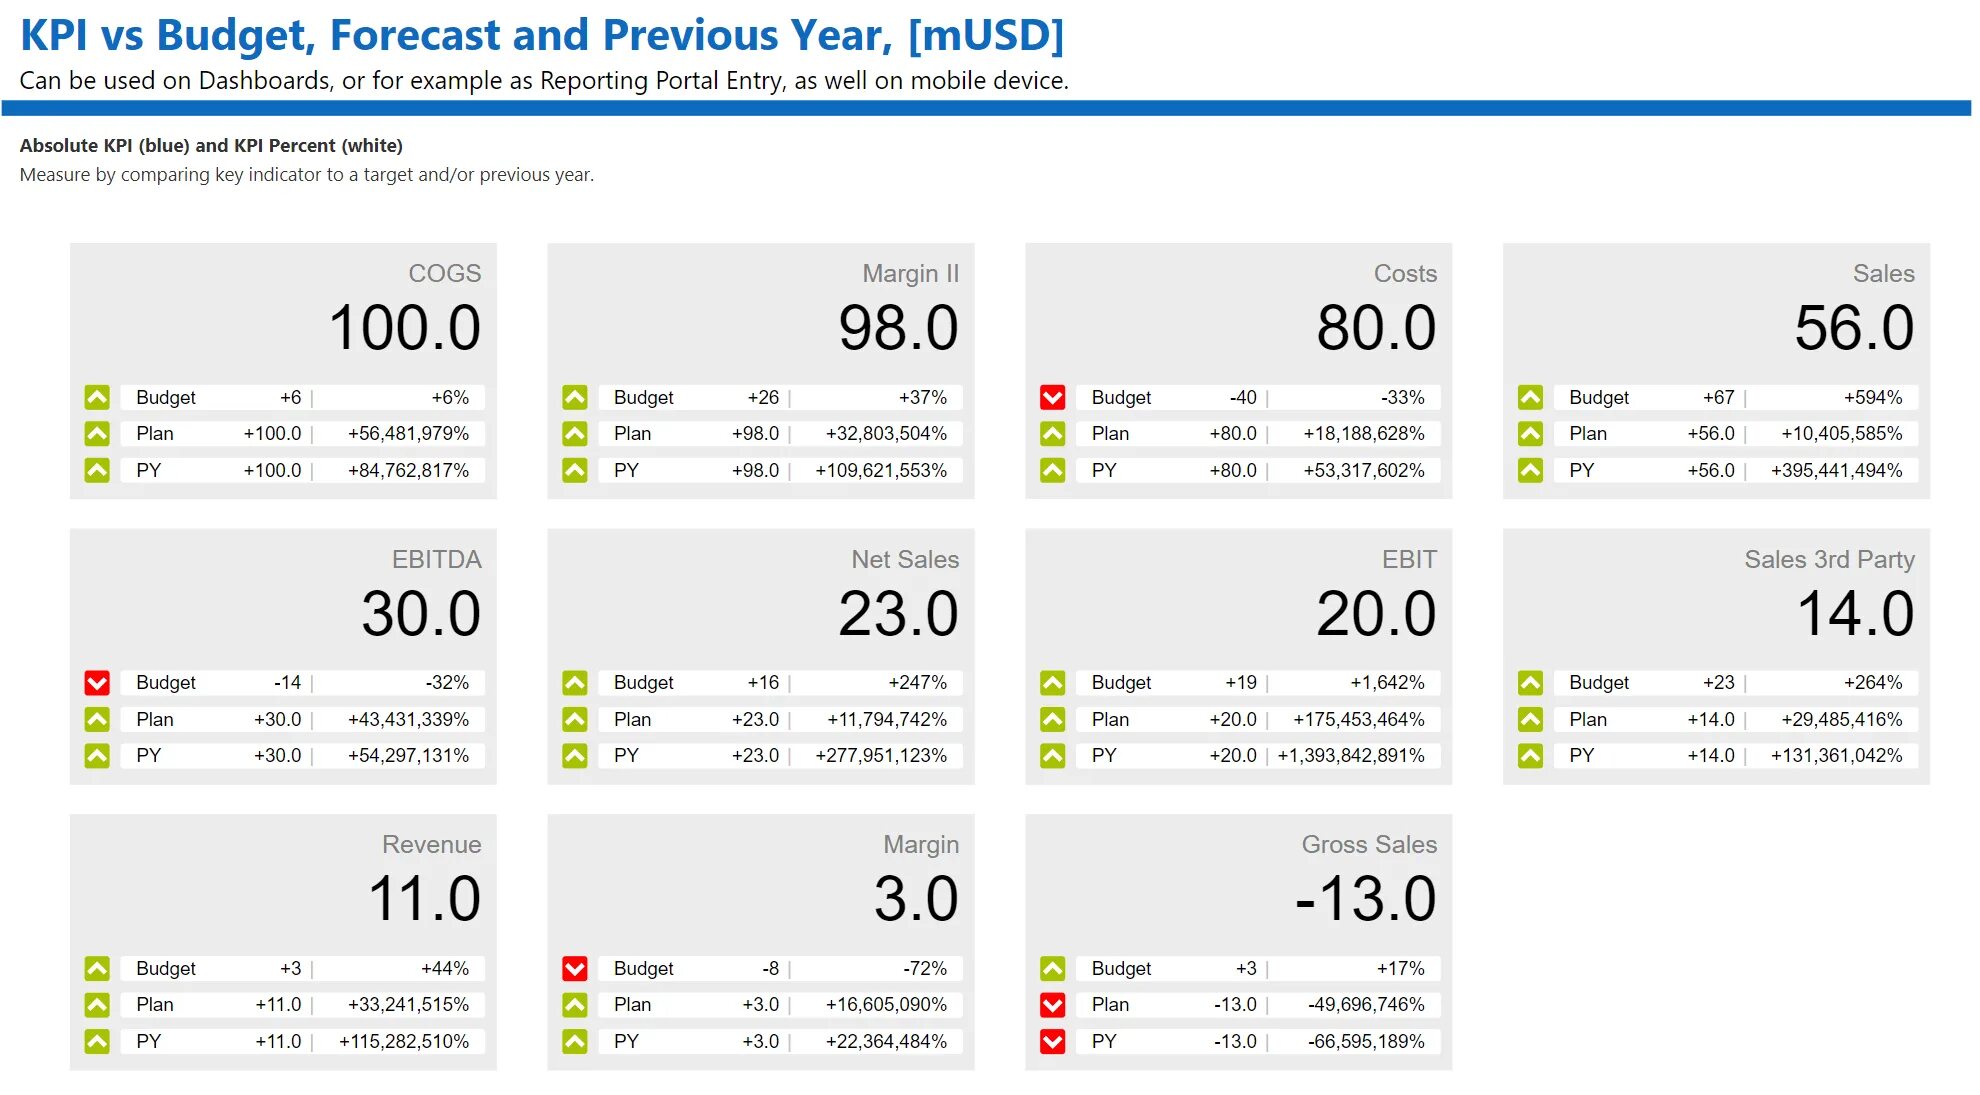Click red down arrow for Margin Budget
The width and height of the screenshot is (1980, 1095).
[x=575, y=968]
